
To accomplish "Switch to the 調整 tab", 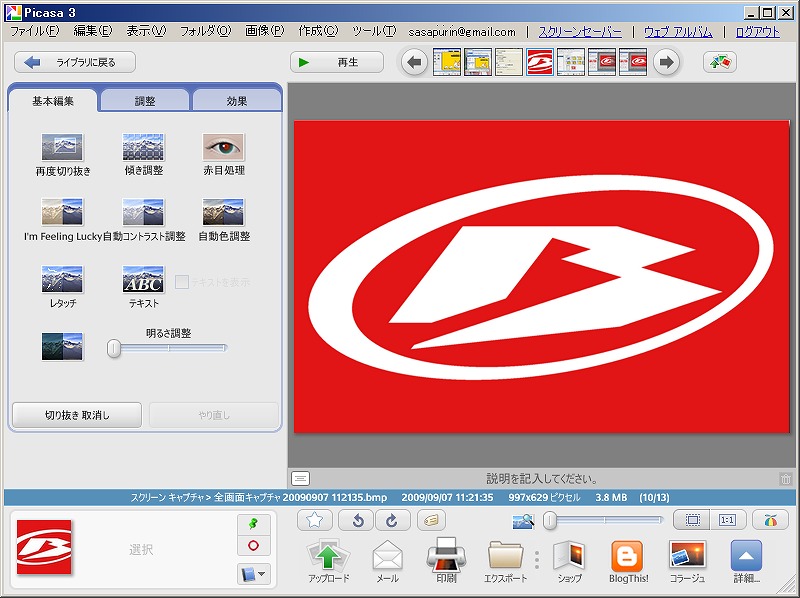I will (145, 101).
